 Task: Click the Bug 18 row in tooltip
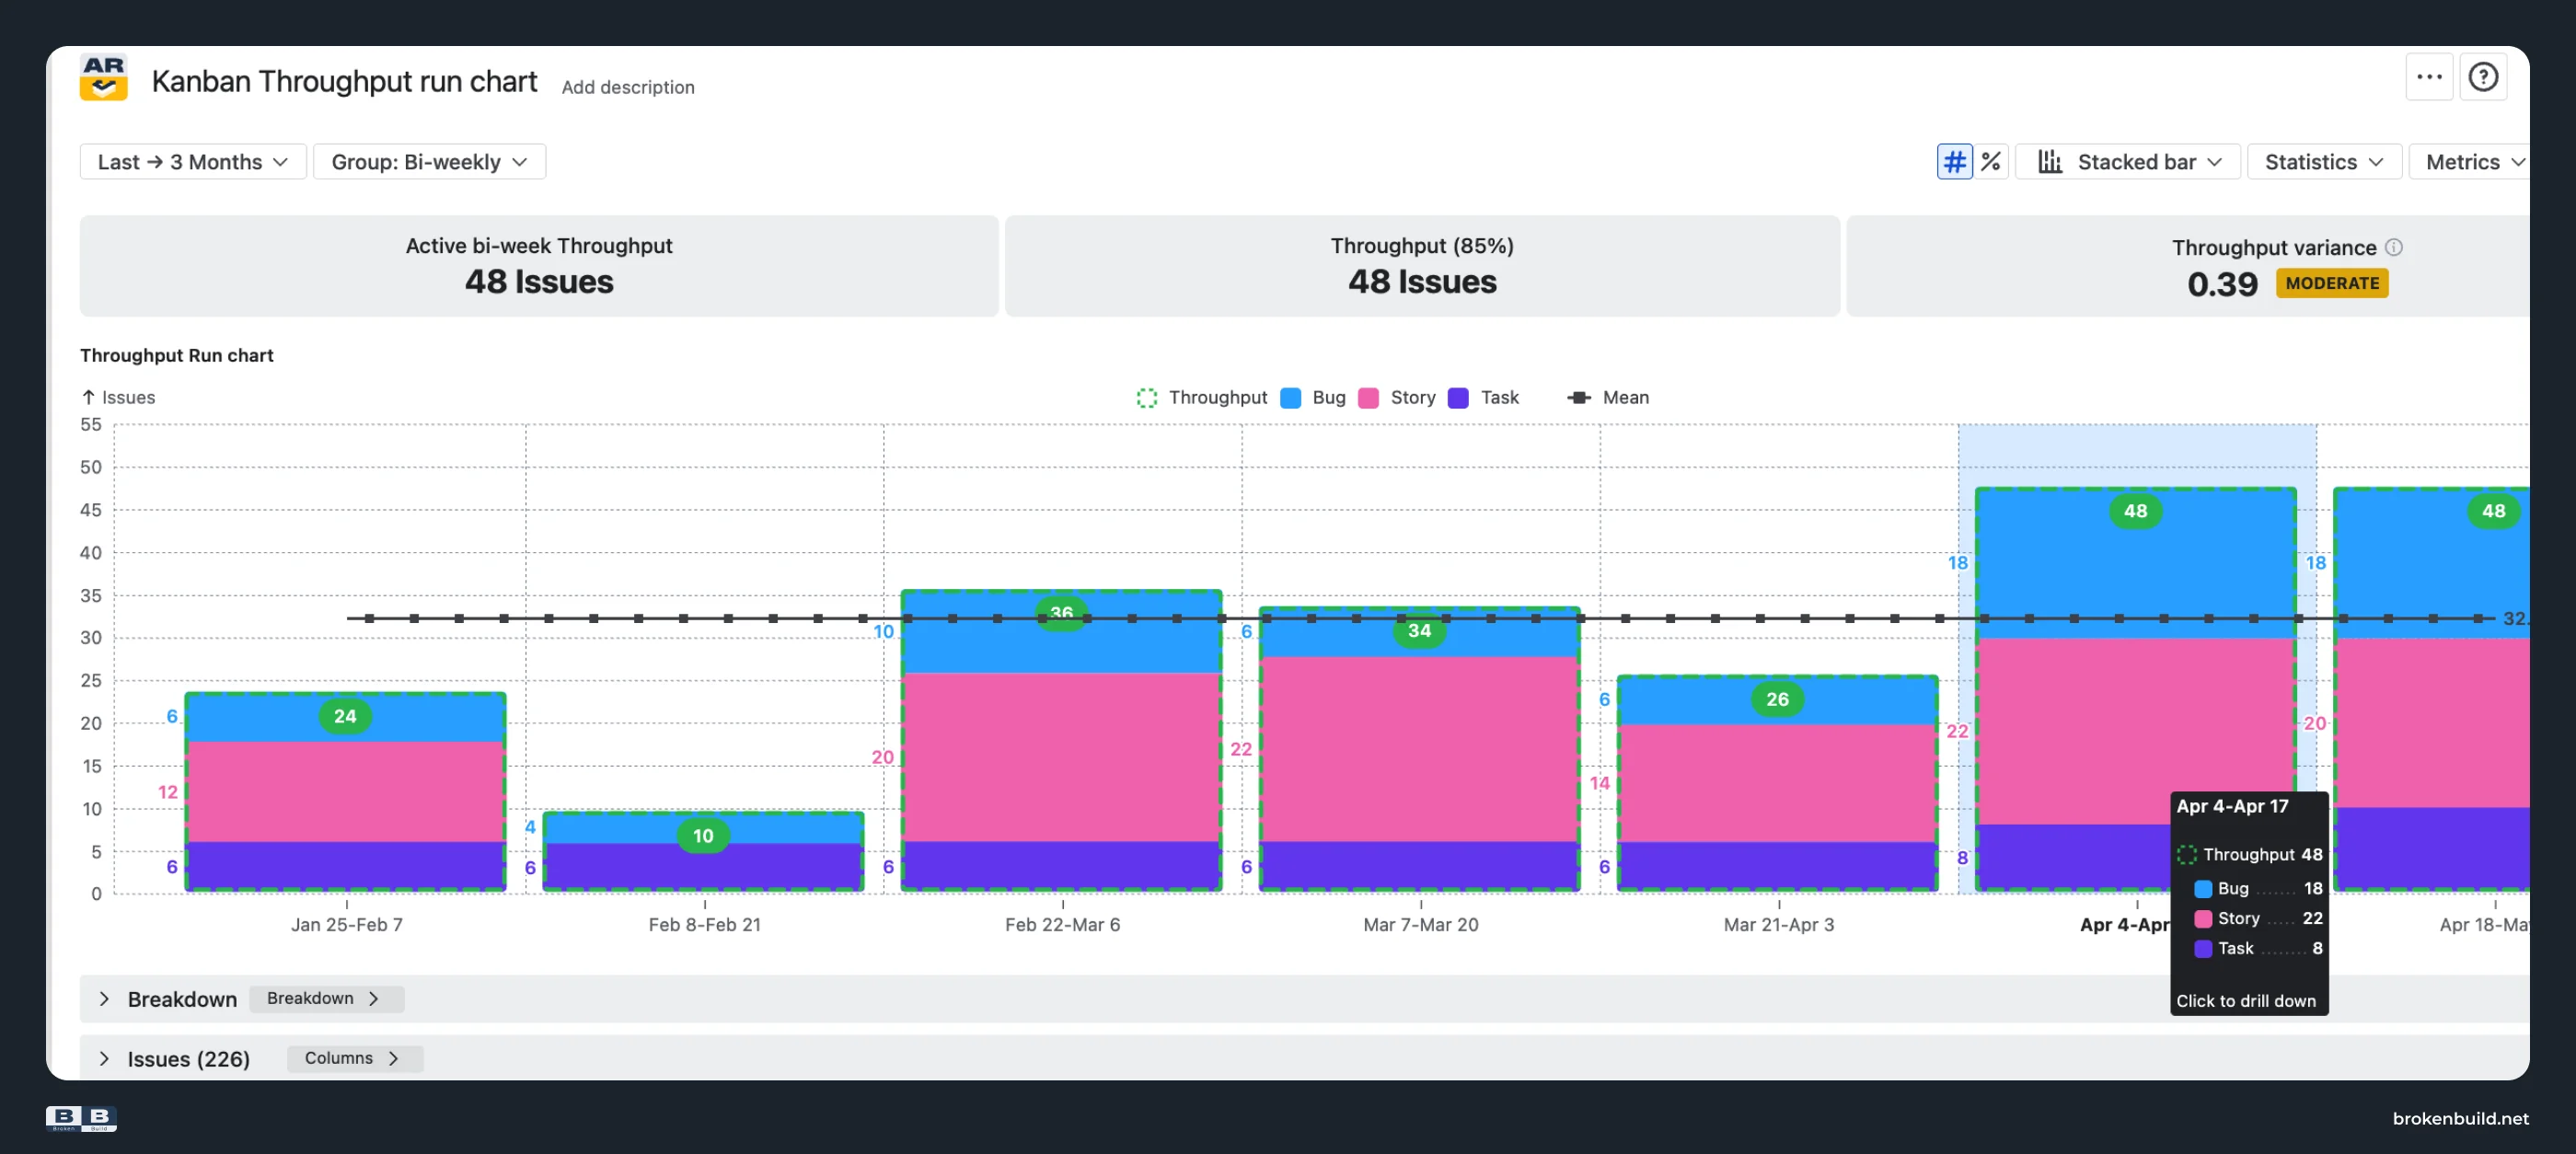pyautogui.click(x=2258, y=888)
